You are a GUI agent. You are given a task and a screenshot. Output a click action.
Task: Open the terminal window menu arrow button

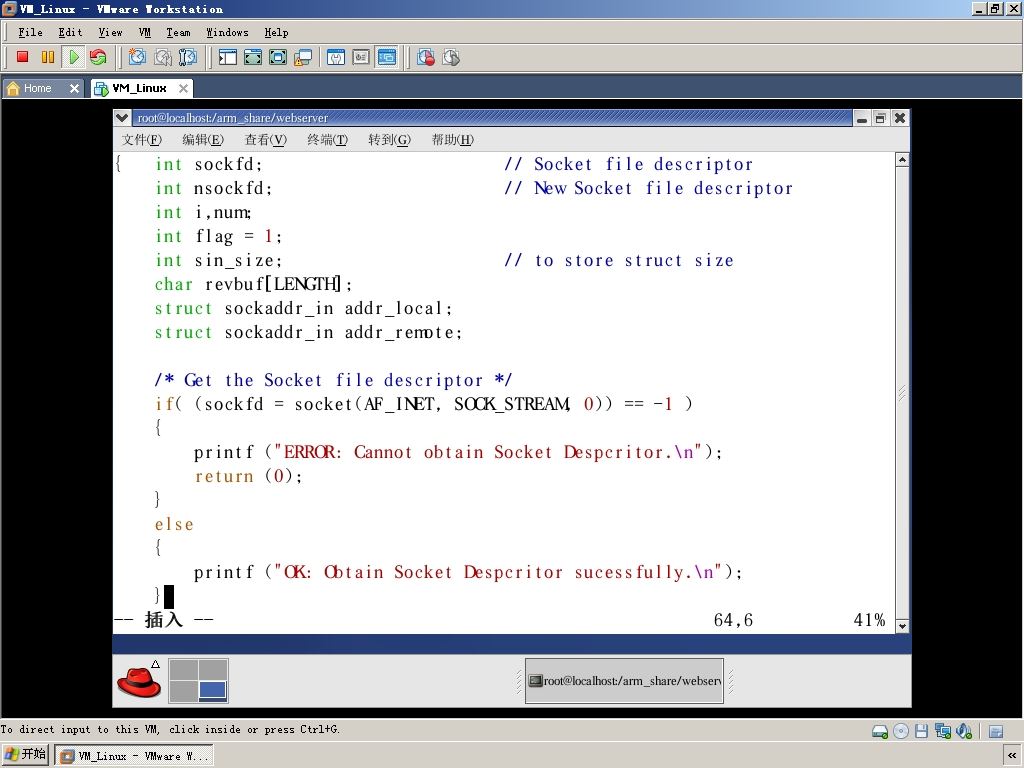point(122,118)
